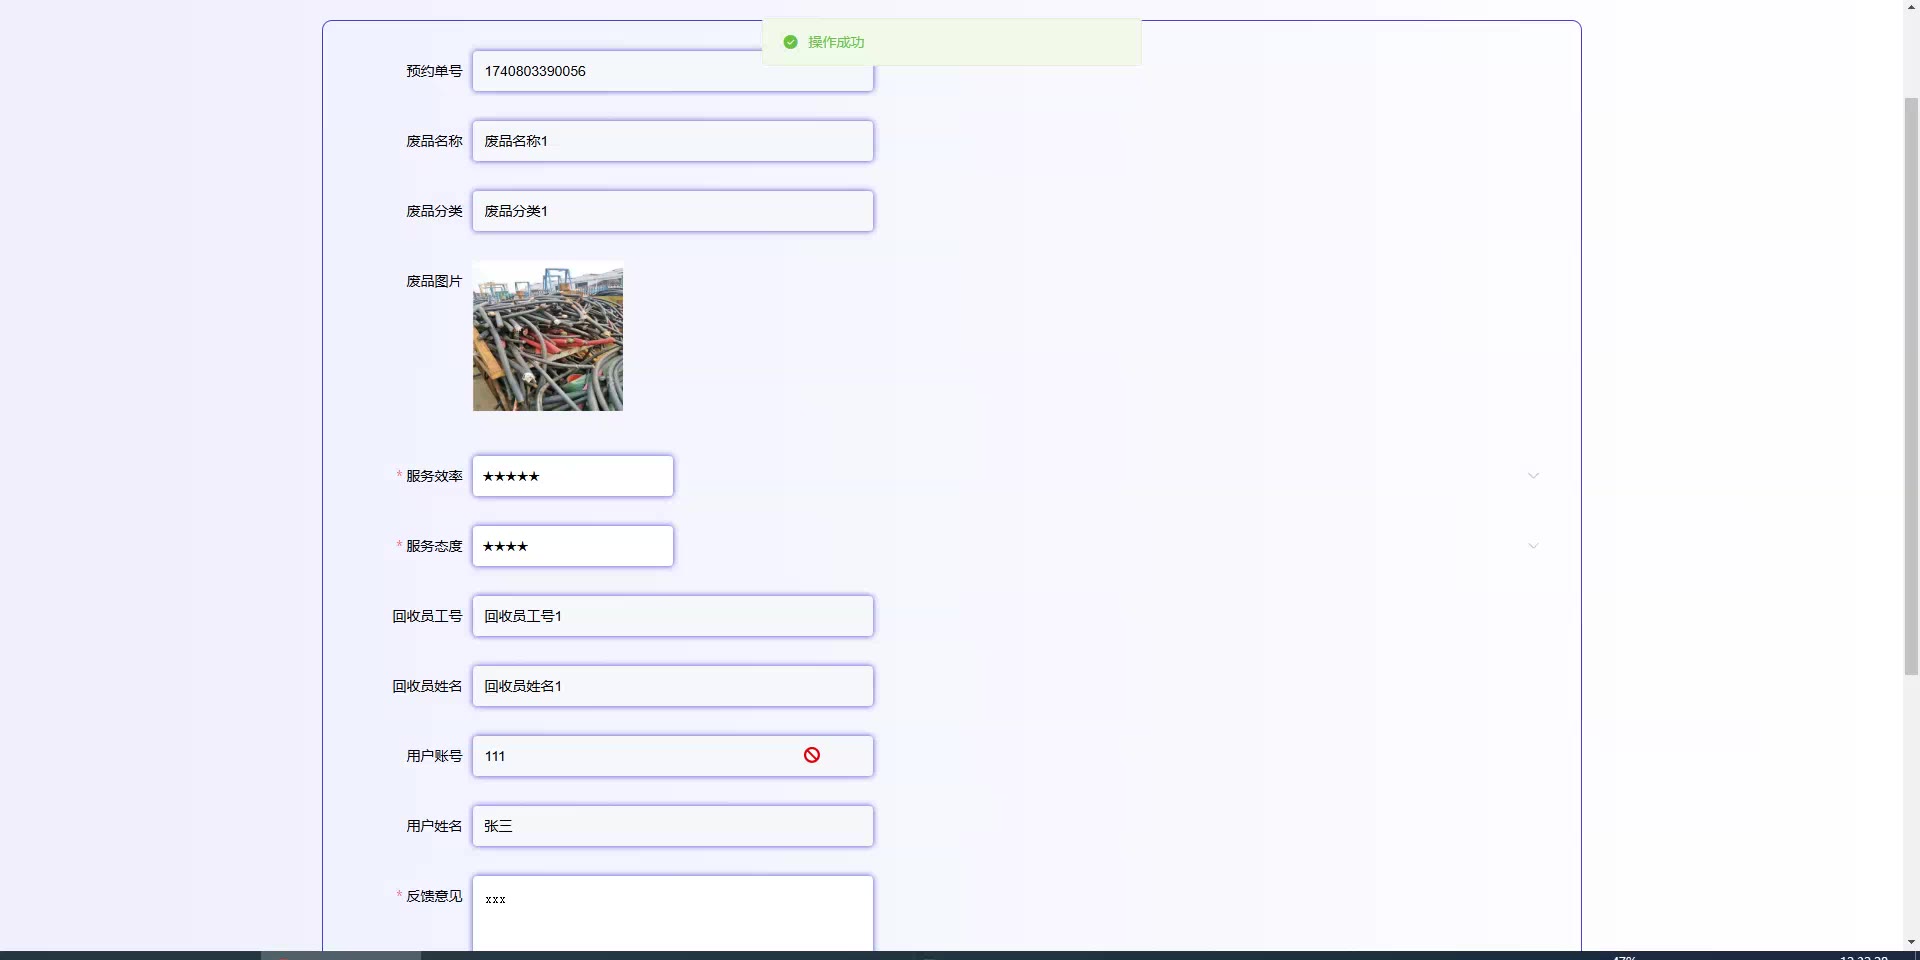Click the 服务效率 field label
The width and height of the screenshot is (1920, 960).
coord(434,476)
